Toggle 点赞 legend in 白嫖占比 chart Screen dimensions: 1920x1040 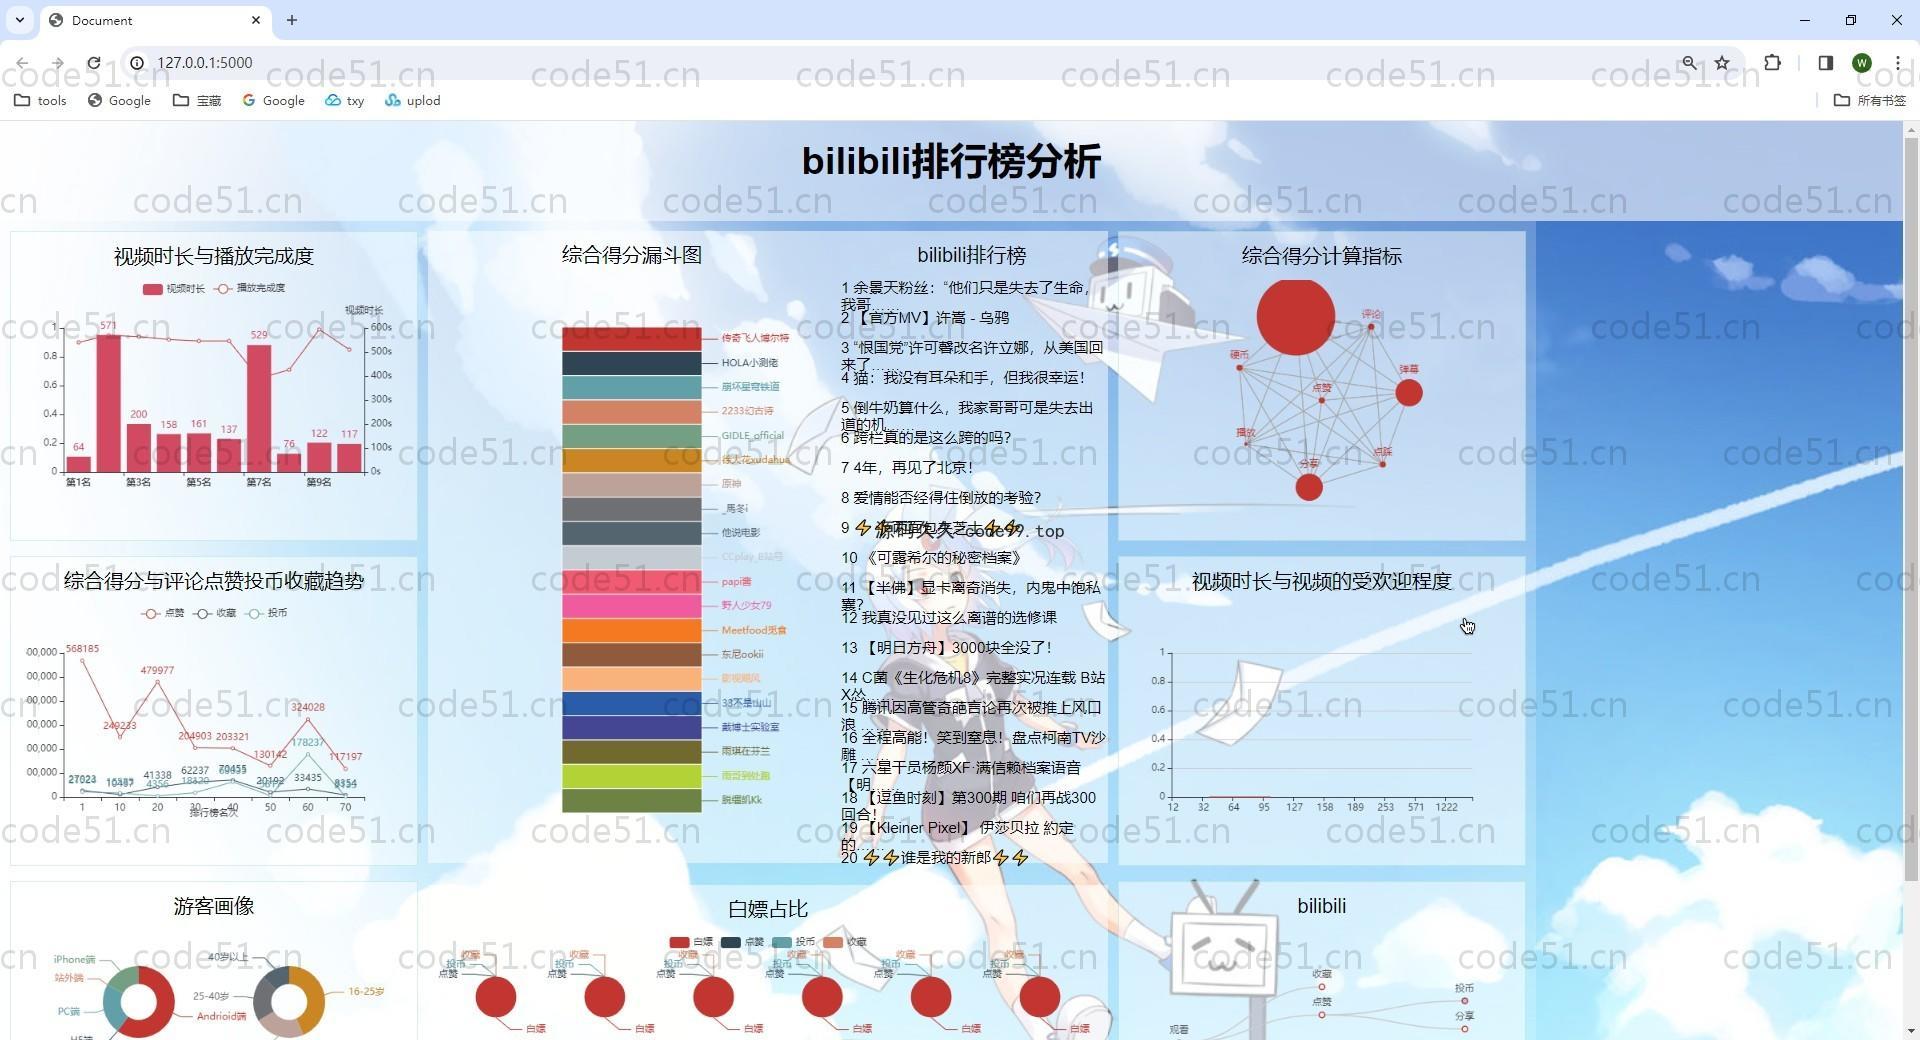pyautogui.click(x=742, y=942)
